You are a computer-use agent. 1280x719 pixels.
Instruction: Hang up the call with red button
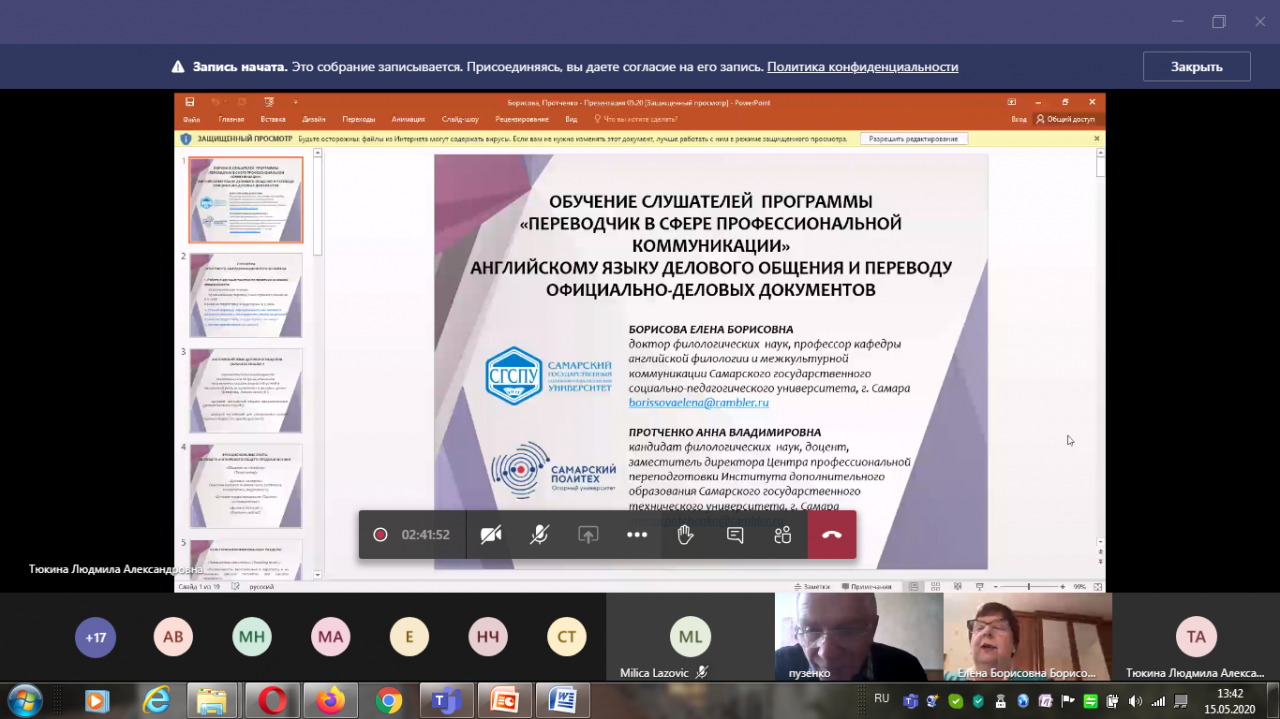point(832,535)
